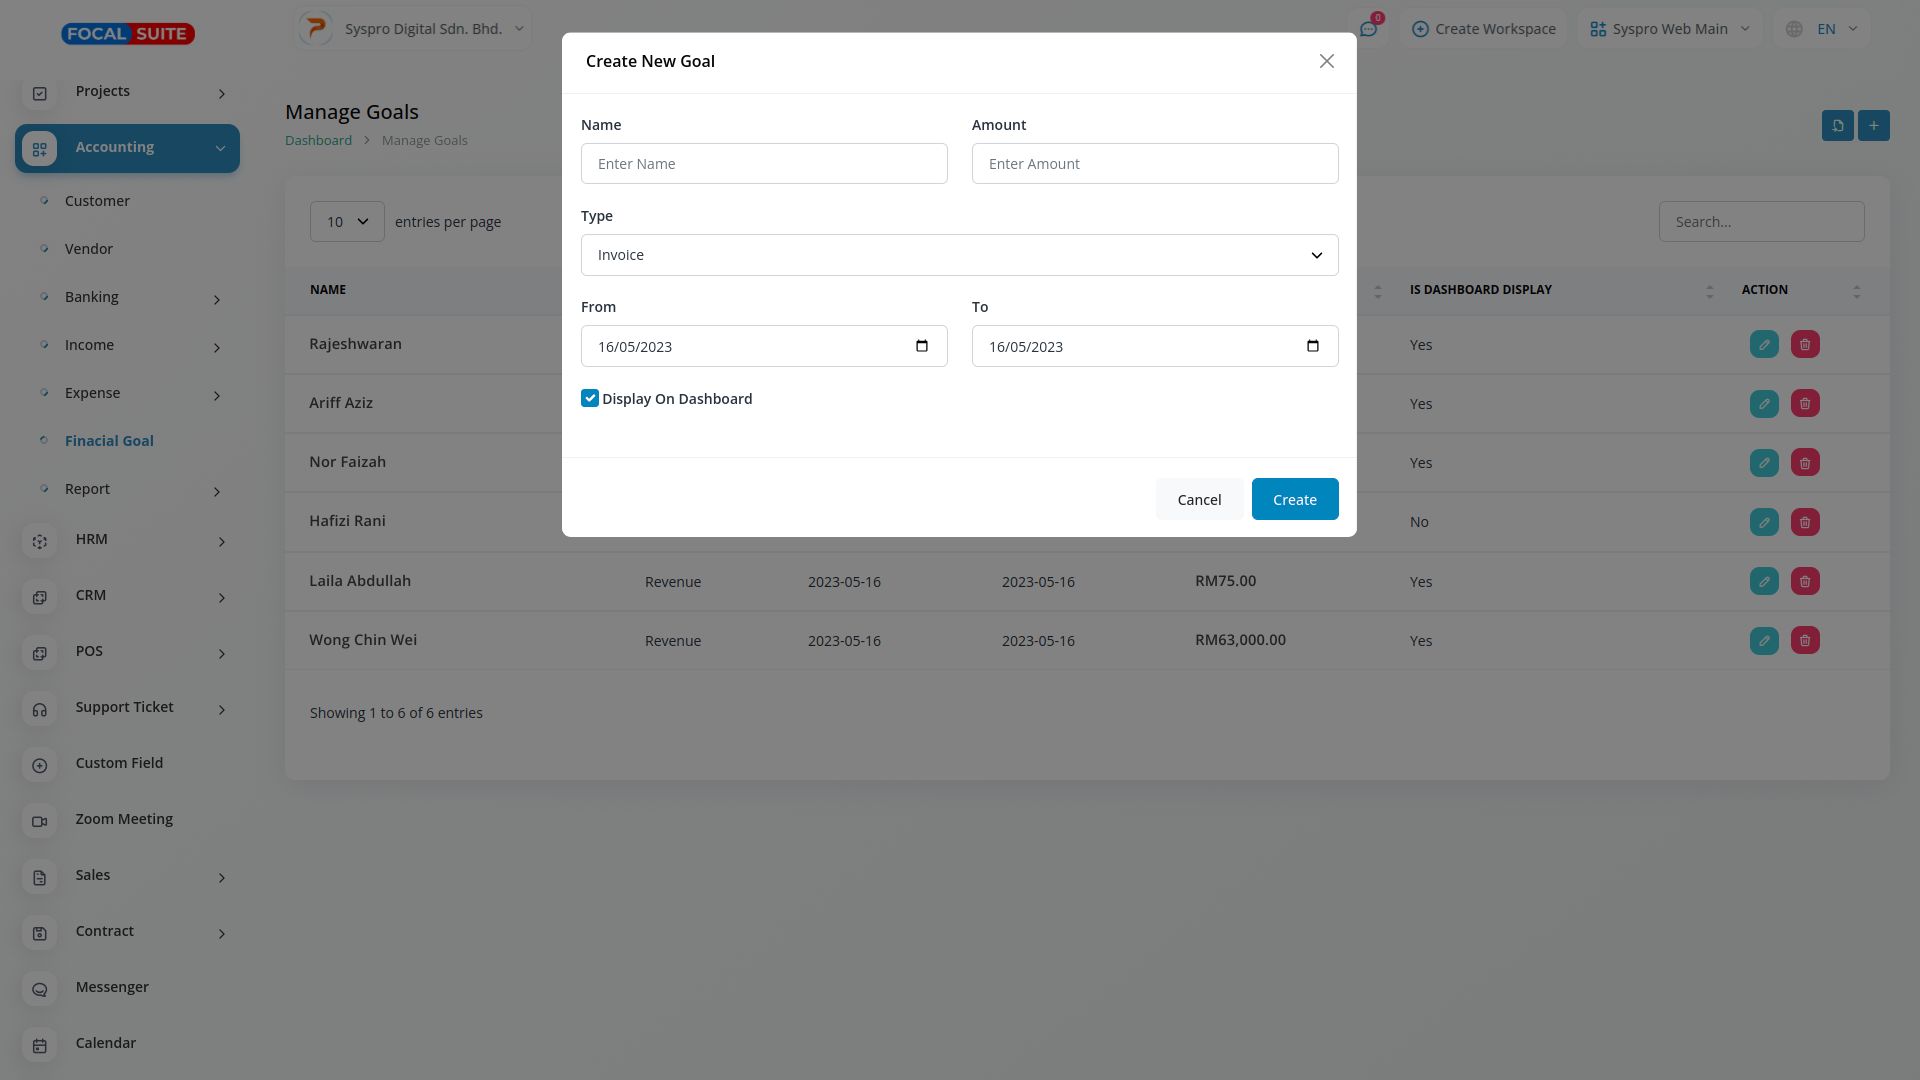The height and width of the screenshot is (1080, 1920).
Task: Open the Customer menu item
Action: click(x=97, y=201)
